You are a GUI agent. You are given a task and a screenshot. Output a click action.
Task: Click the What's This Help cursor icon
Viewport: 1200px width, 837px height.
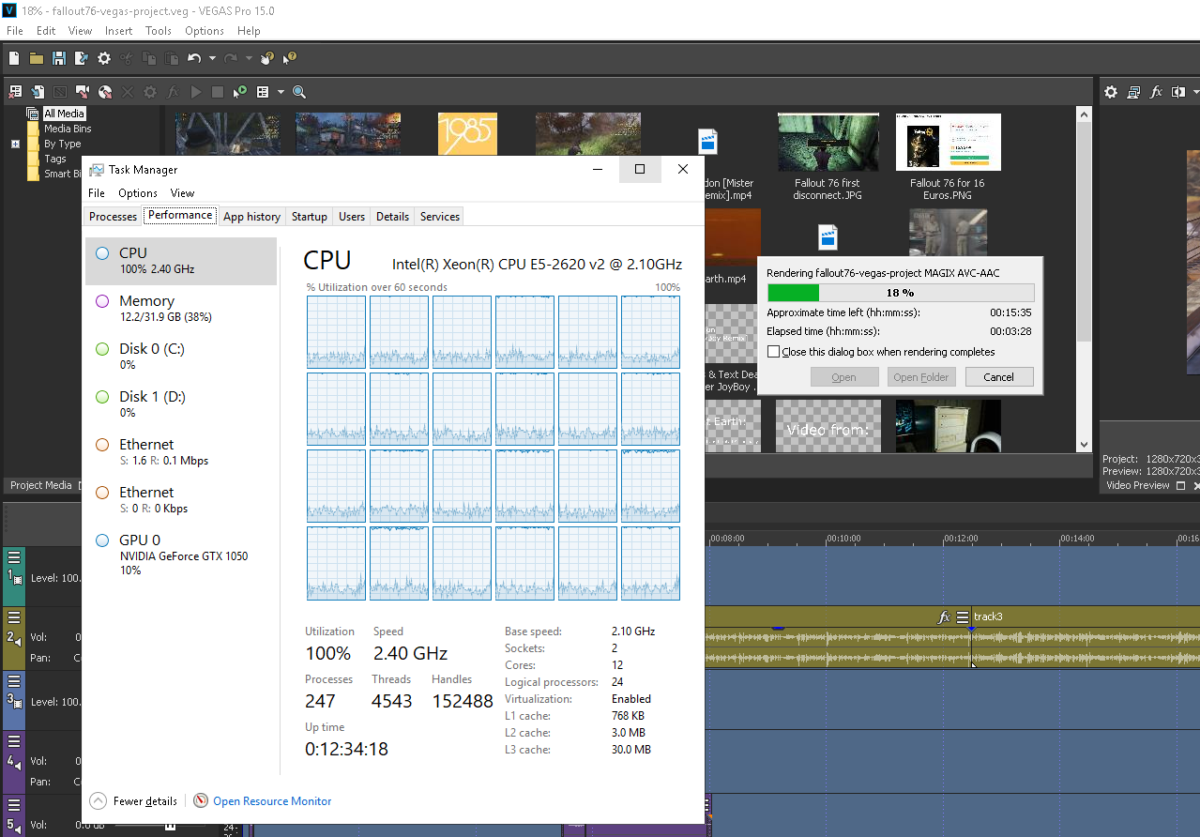point(290,59)
